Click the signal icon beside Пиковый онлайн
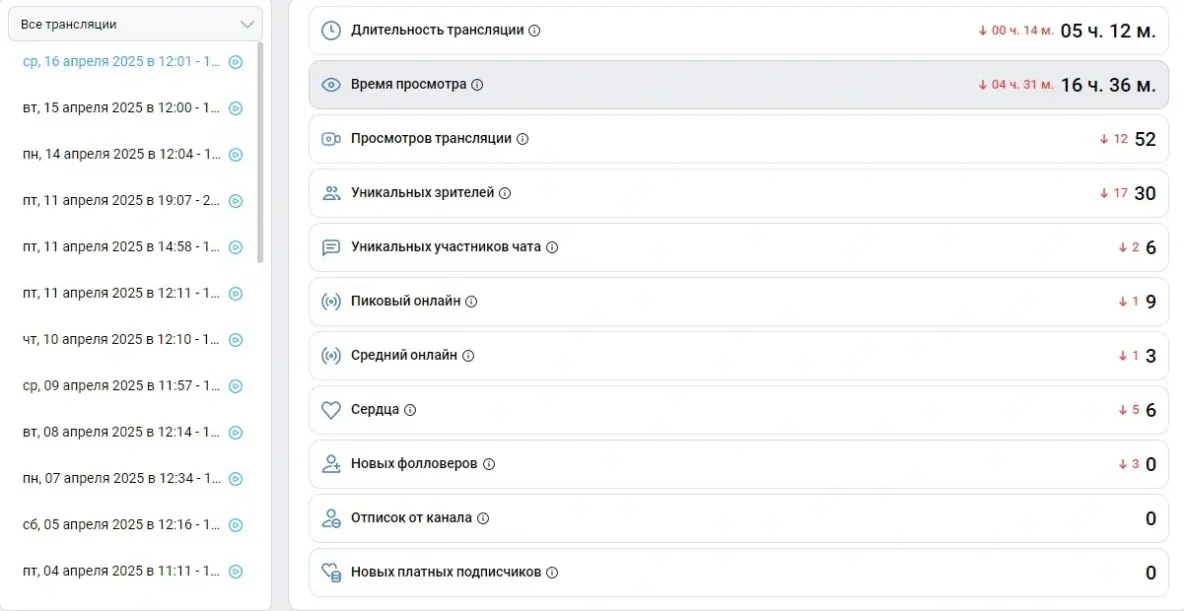 pos(331,300)
